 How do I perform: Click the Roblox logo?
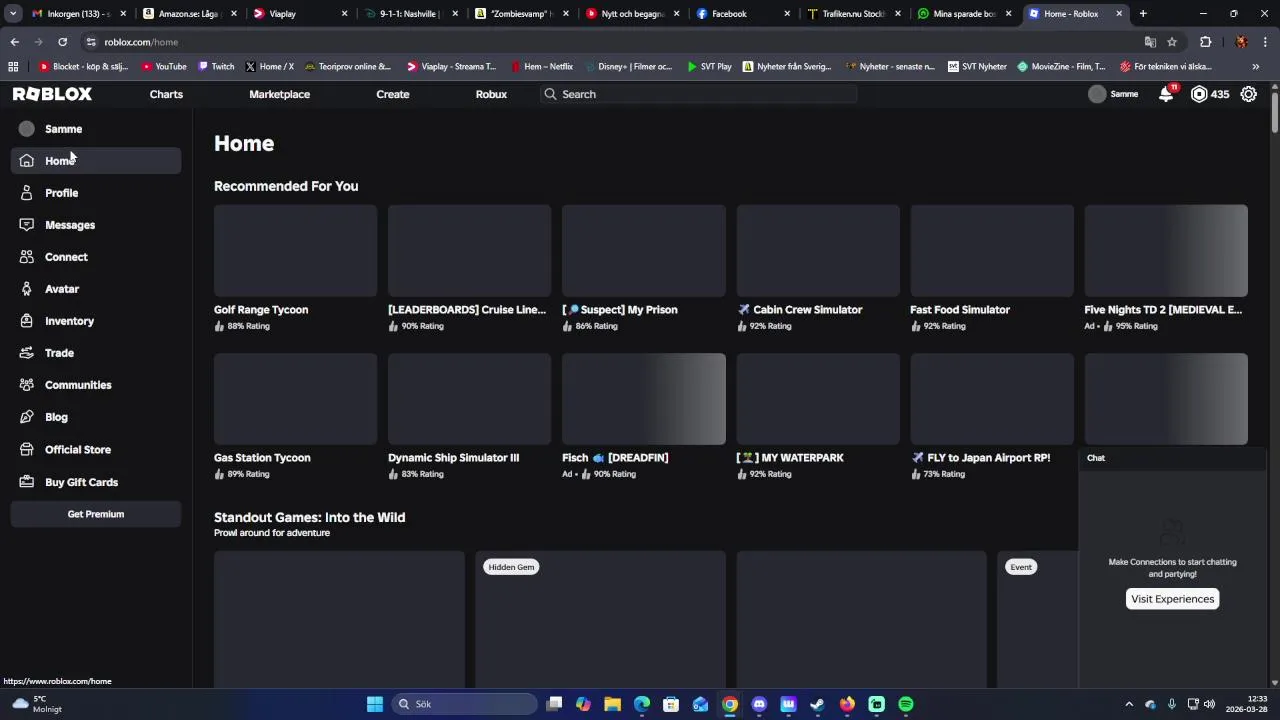pos(52,94)
